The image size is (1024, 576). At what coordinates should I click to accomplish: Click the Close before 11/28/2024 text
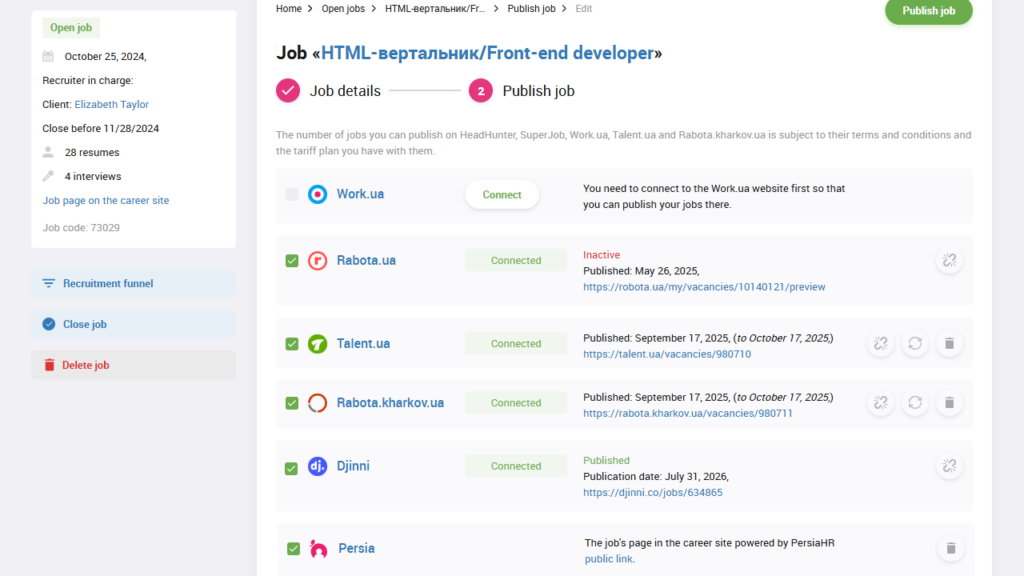pyautogui.click(x=101, y=129)
